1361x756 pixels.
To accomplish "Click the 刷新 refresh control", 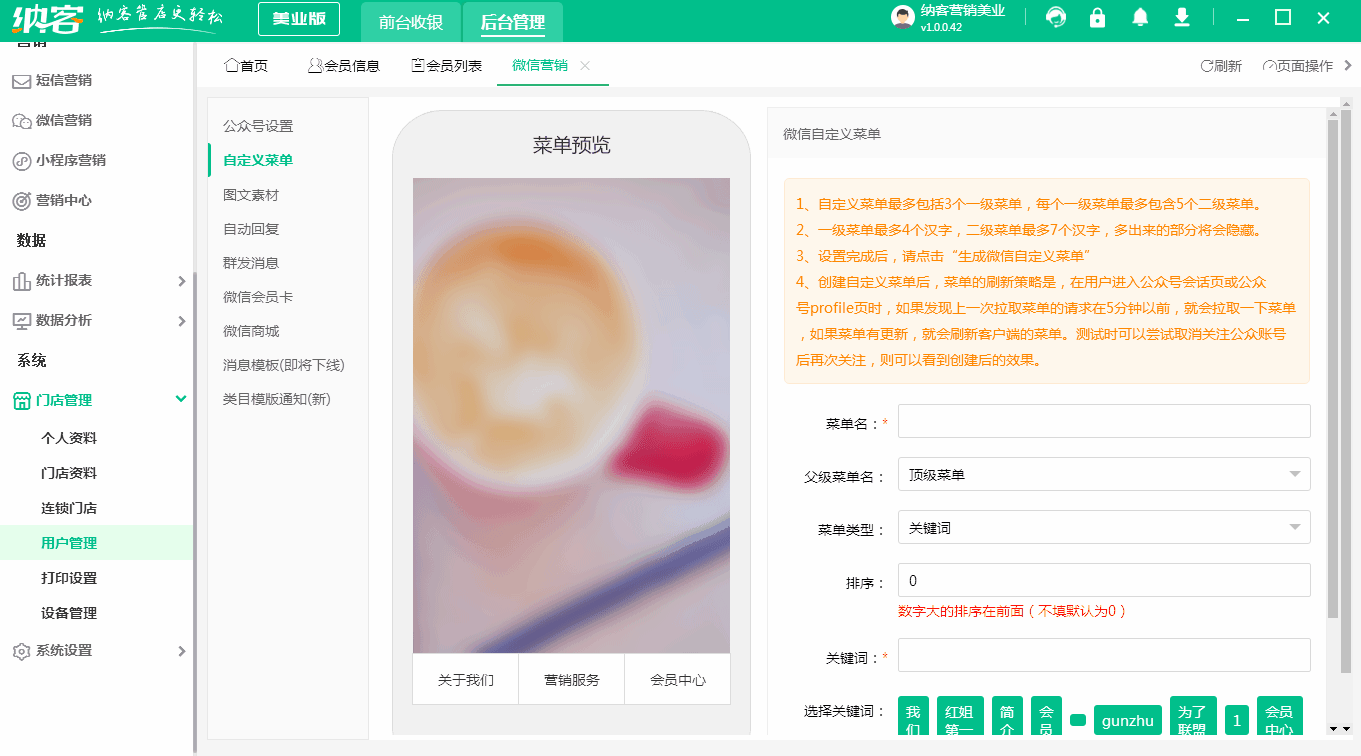I will (1222, 65).
